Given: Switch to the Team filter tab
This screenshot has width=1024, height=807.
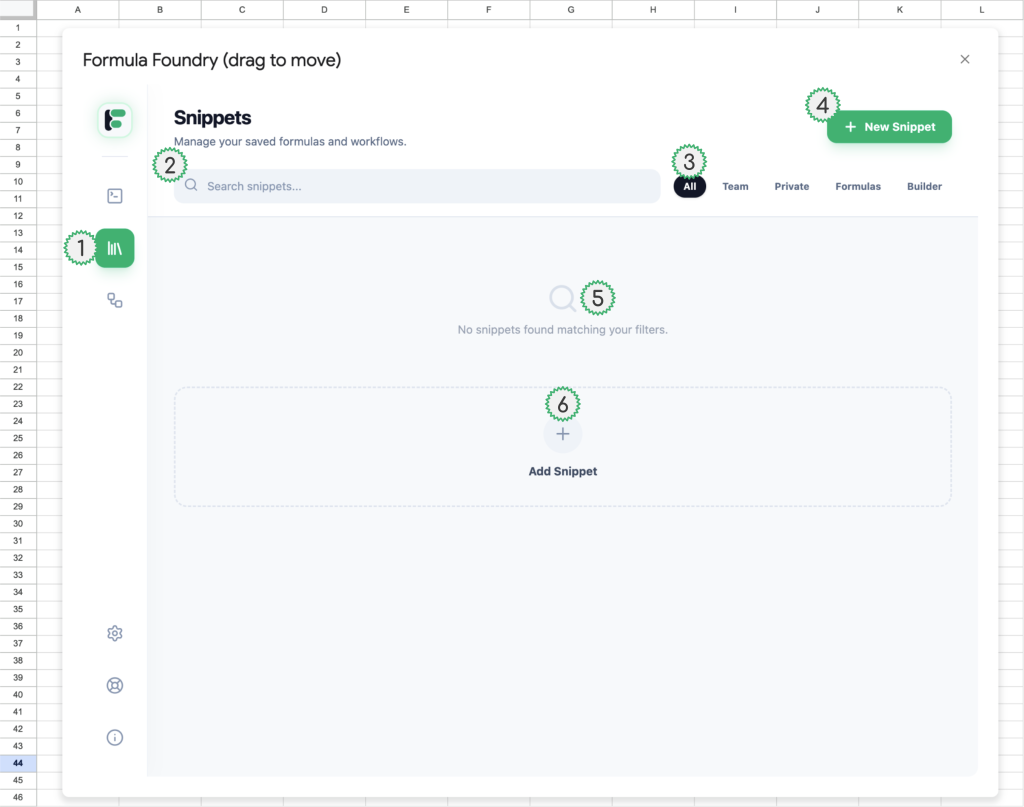Looking at the screenshot, I should (x=735, y=186).
